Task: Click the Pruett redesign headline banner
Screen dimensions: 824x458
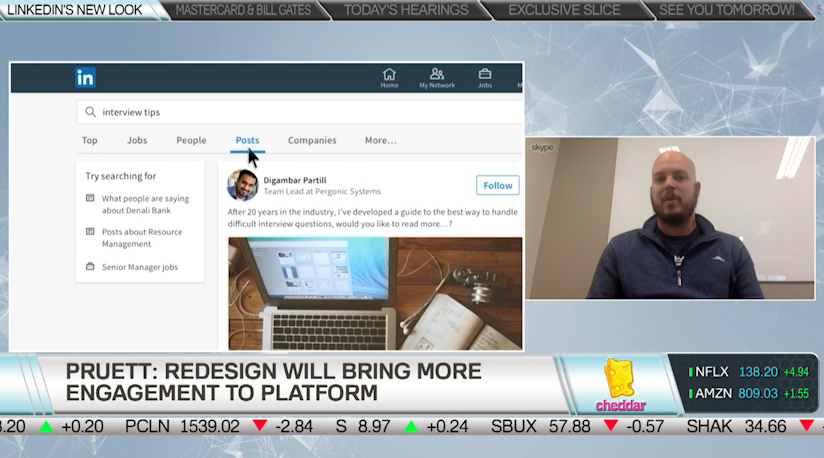Action: tap(273, 382)
